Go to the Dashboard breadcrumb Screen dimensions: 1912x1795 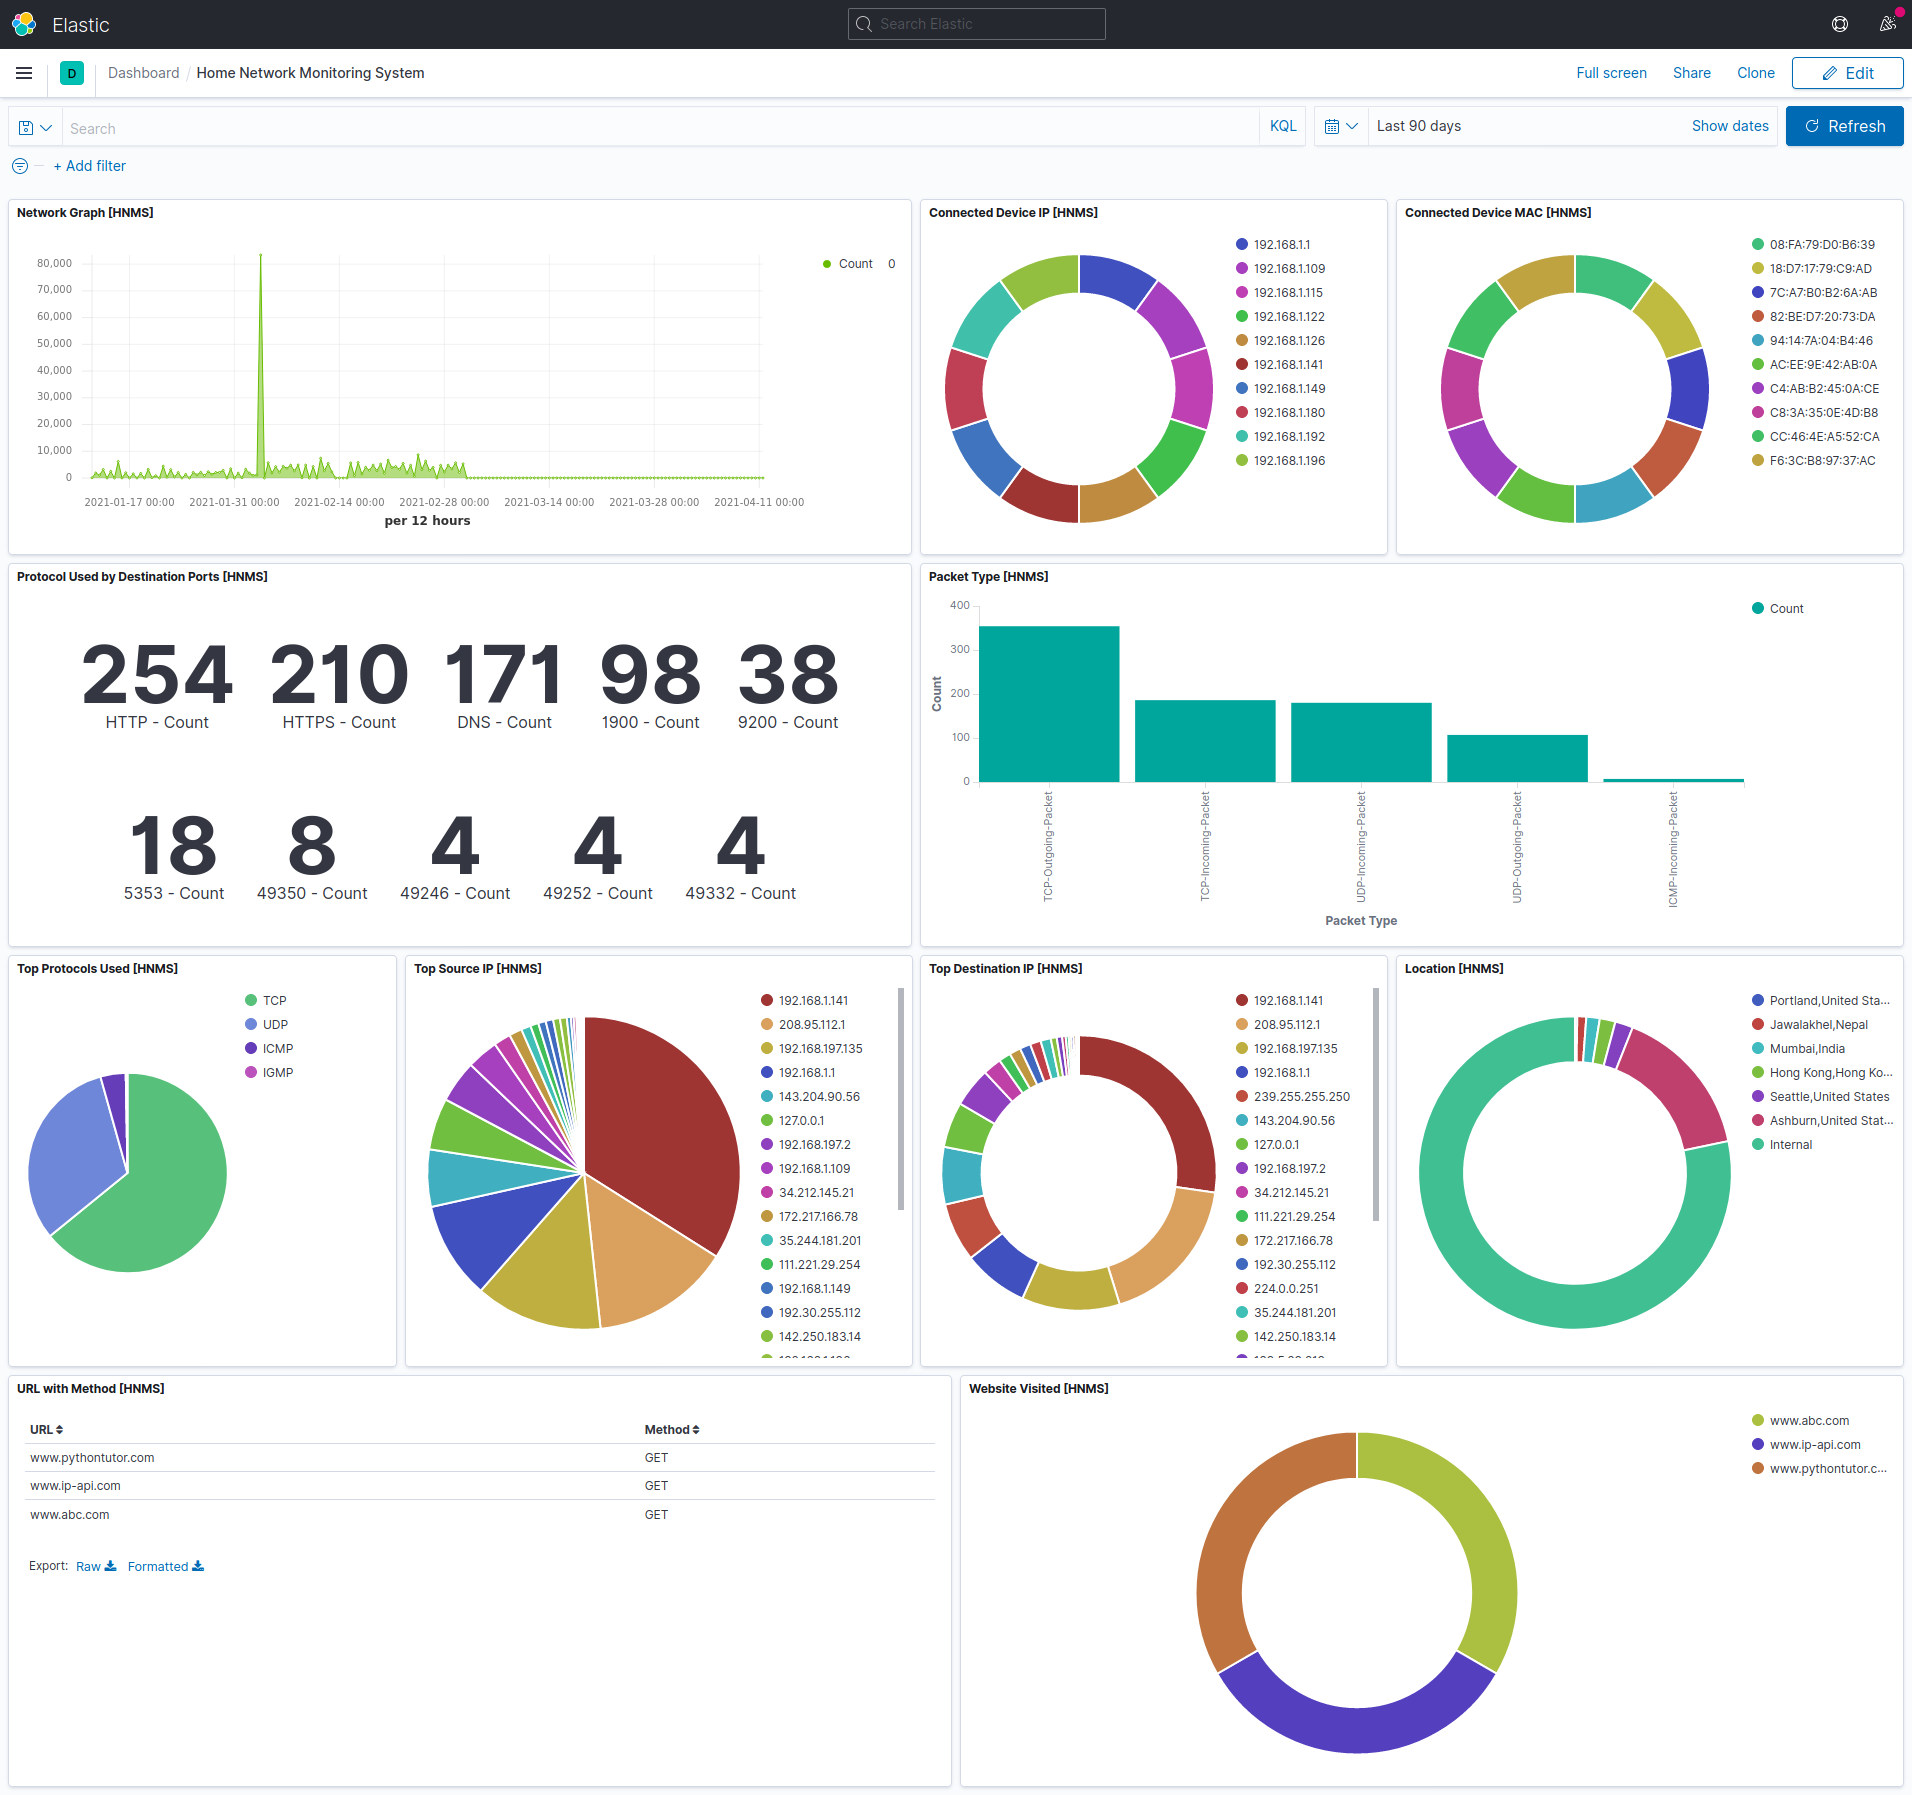pyautogui.click(x=143, y=73)
